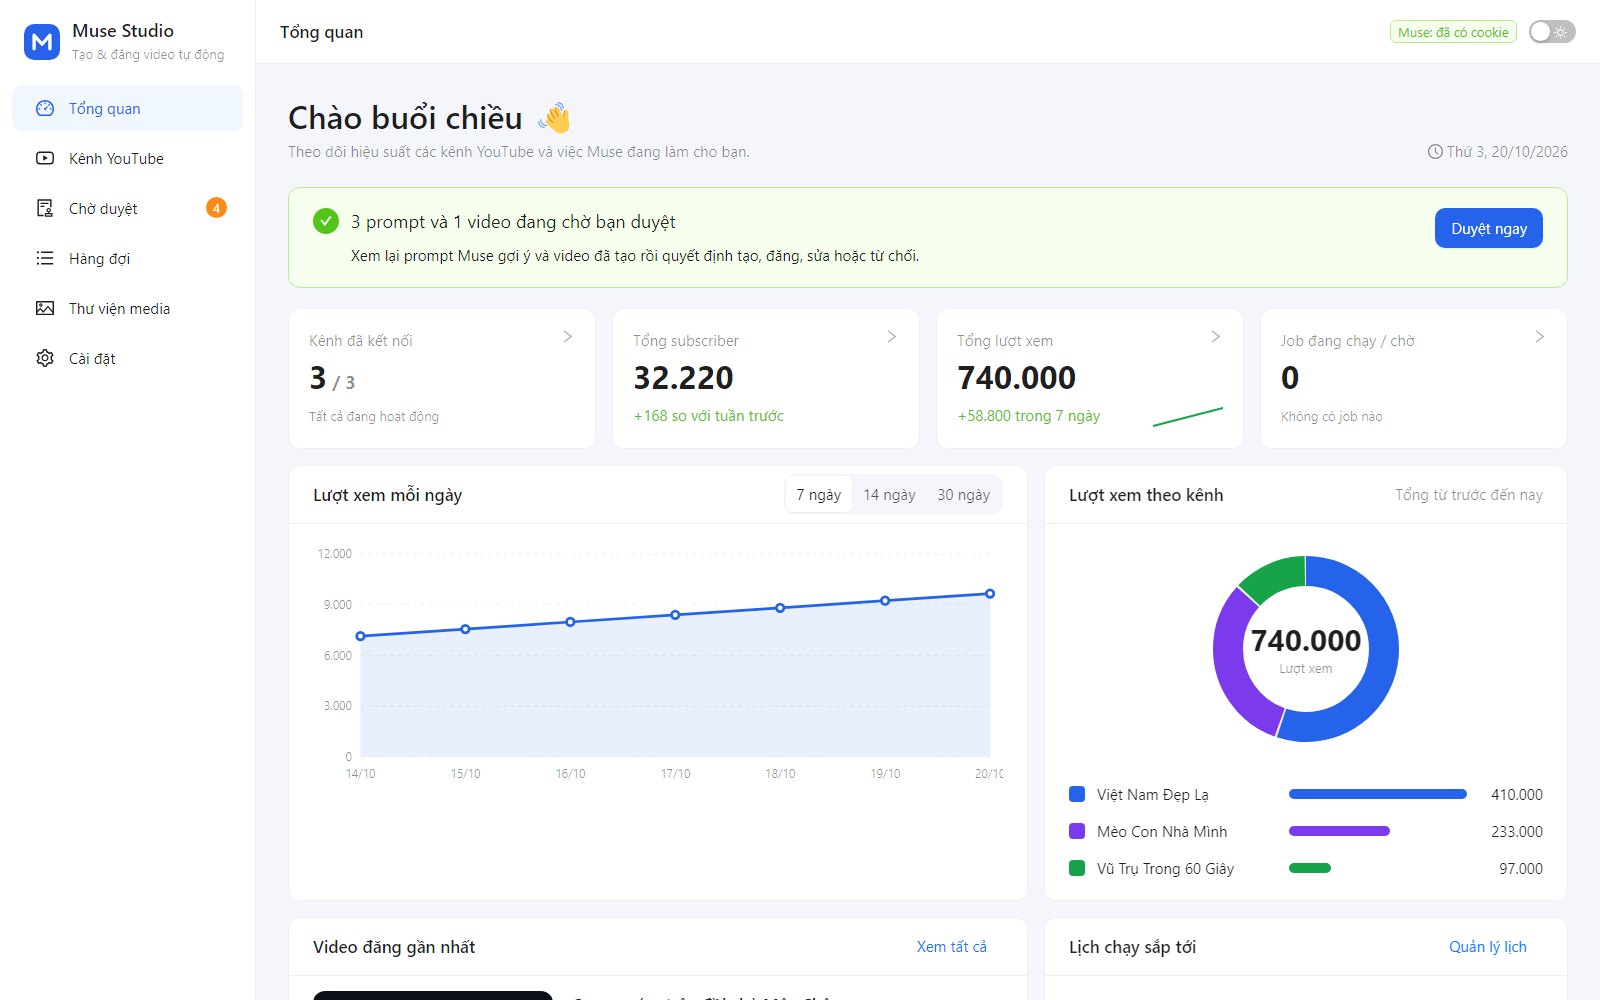The height and width of the screenshot is (1000, 1600).
Task: Select the 7 ngày range option
Action: [x=818, y=494]
